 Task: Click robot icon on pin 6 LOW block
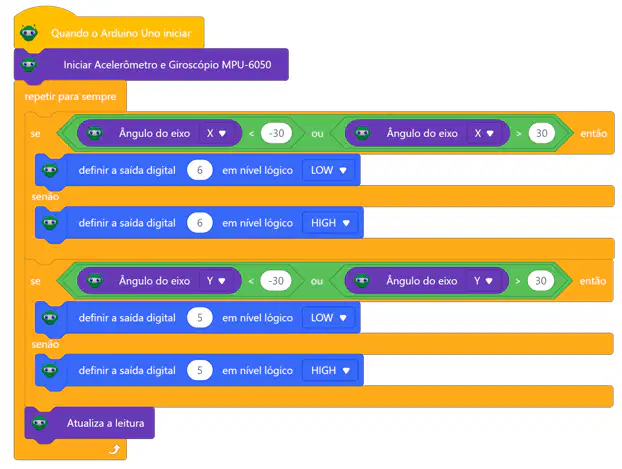click(50, 170)
